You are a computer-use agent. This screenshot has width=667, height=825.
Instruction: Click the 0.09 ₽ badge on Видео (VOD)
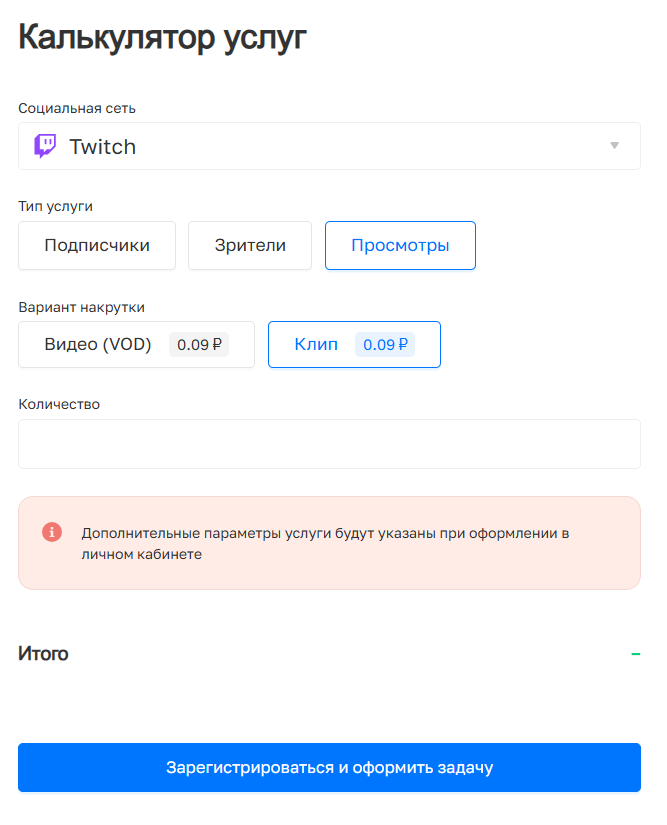coord(199,345)
